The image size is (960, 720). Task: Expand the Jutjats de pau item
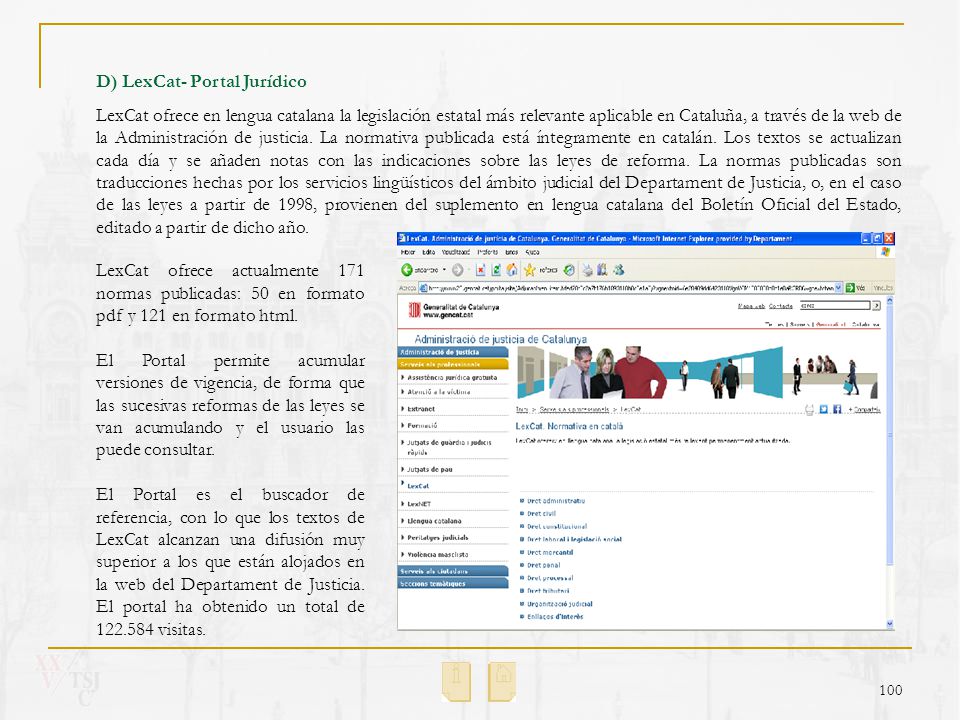click(x=429, y=469)
